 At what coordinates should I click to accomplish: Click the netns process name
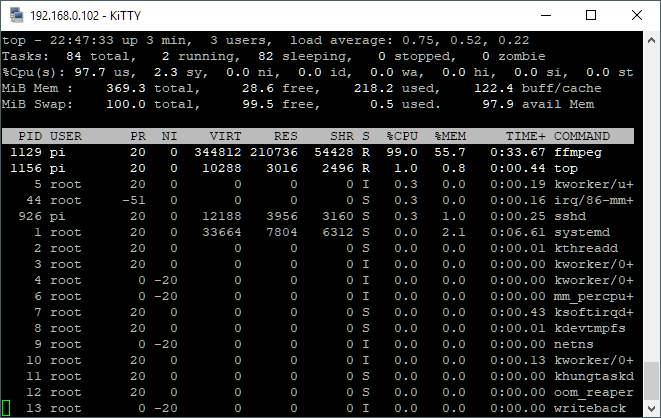pyautogui.click(x=574, y=344)
